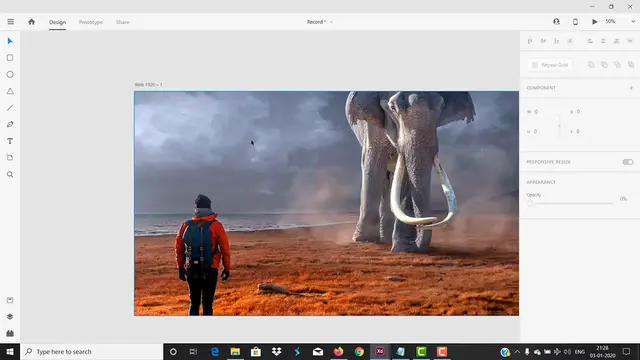Select the Text tool
The image size is (640, 360).
pyautogui.click(x=10, y=141)
